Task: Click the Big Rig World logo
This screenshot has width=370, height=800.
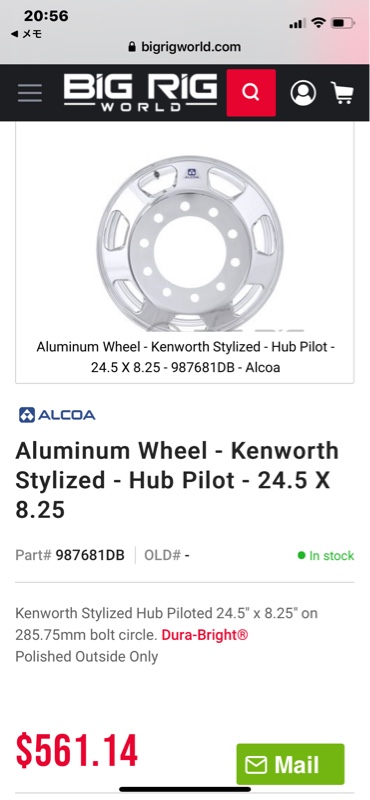Action: 140,92
